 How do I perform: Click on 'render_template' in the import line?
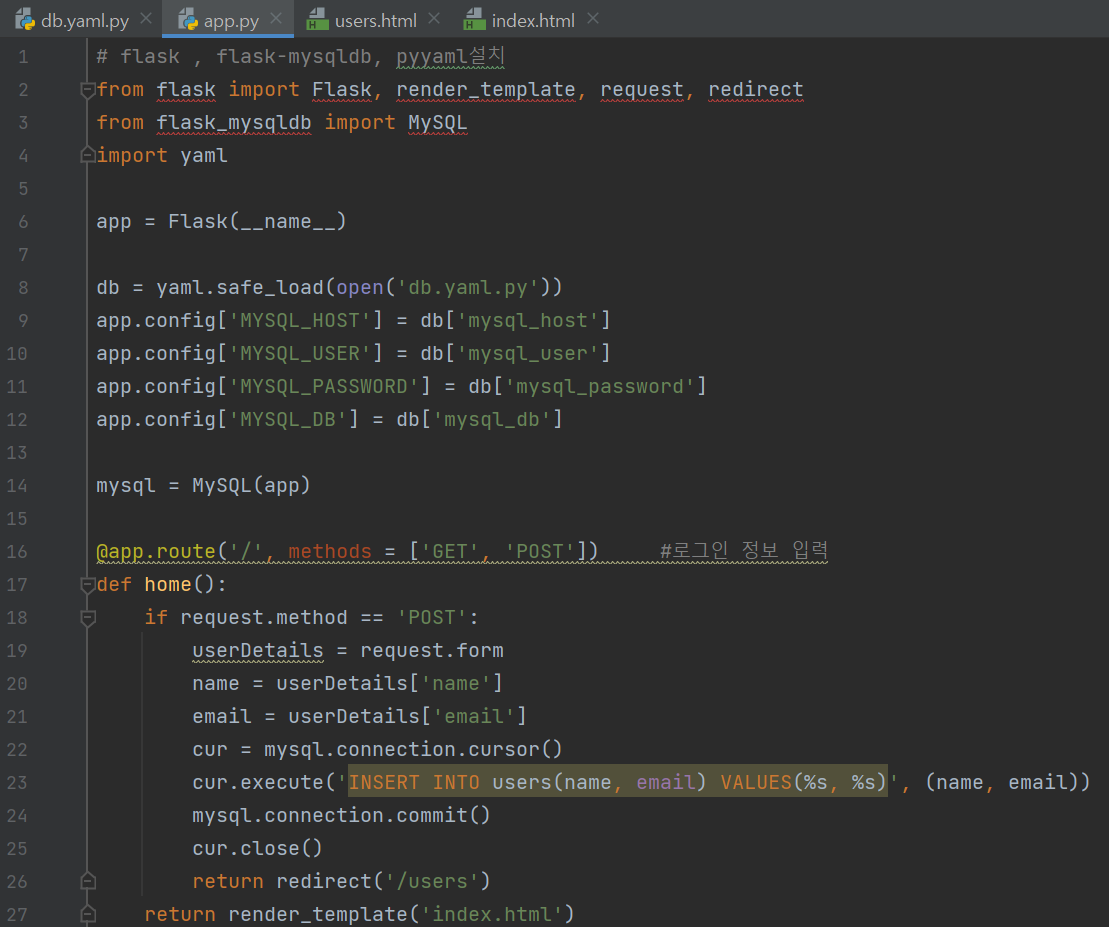pos(485,90)
